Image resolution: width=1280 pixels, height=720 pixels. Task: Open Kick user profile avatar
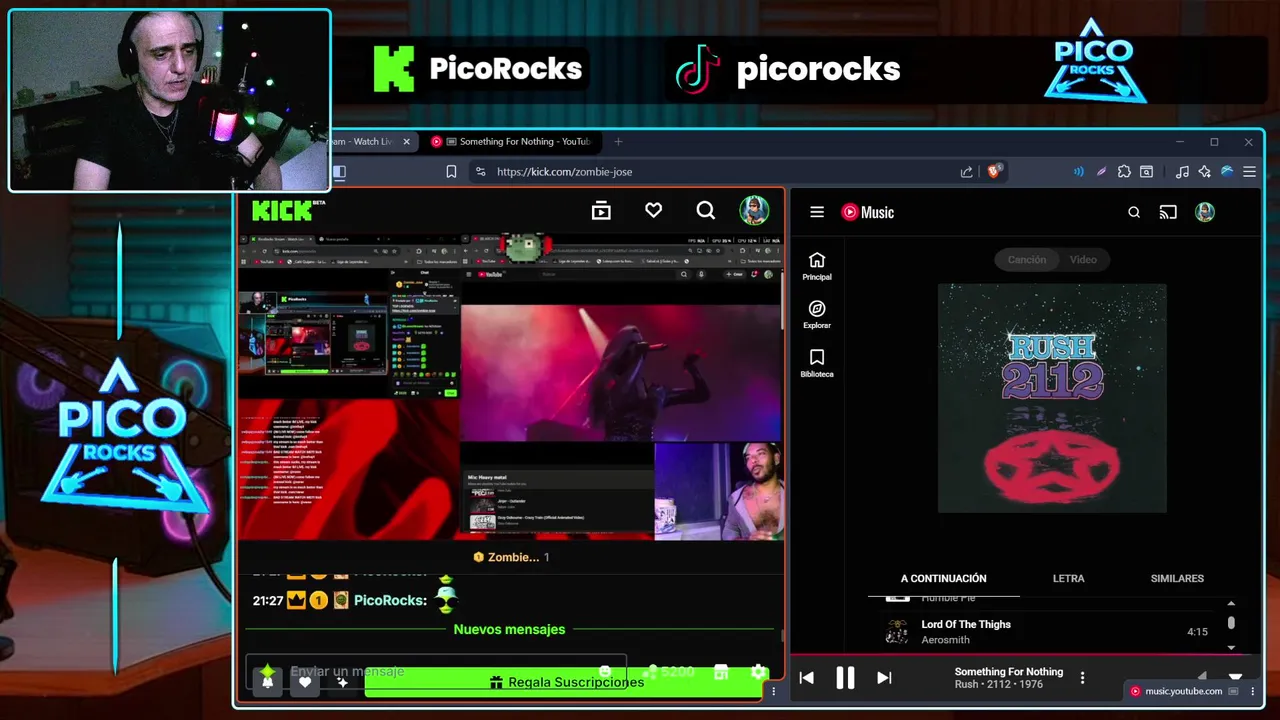pyautogui.click(x=754, y=210)
